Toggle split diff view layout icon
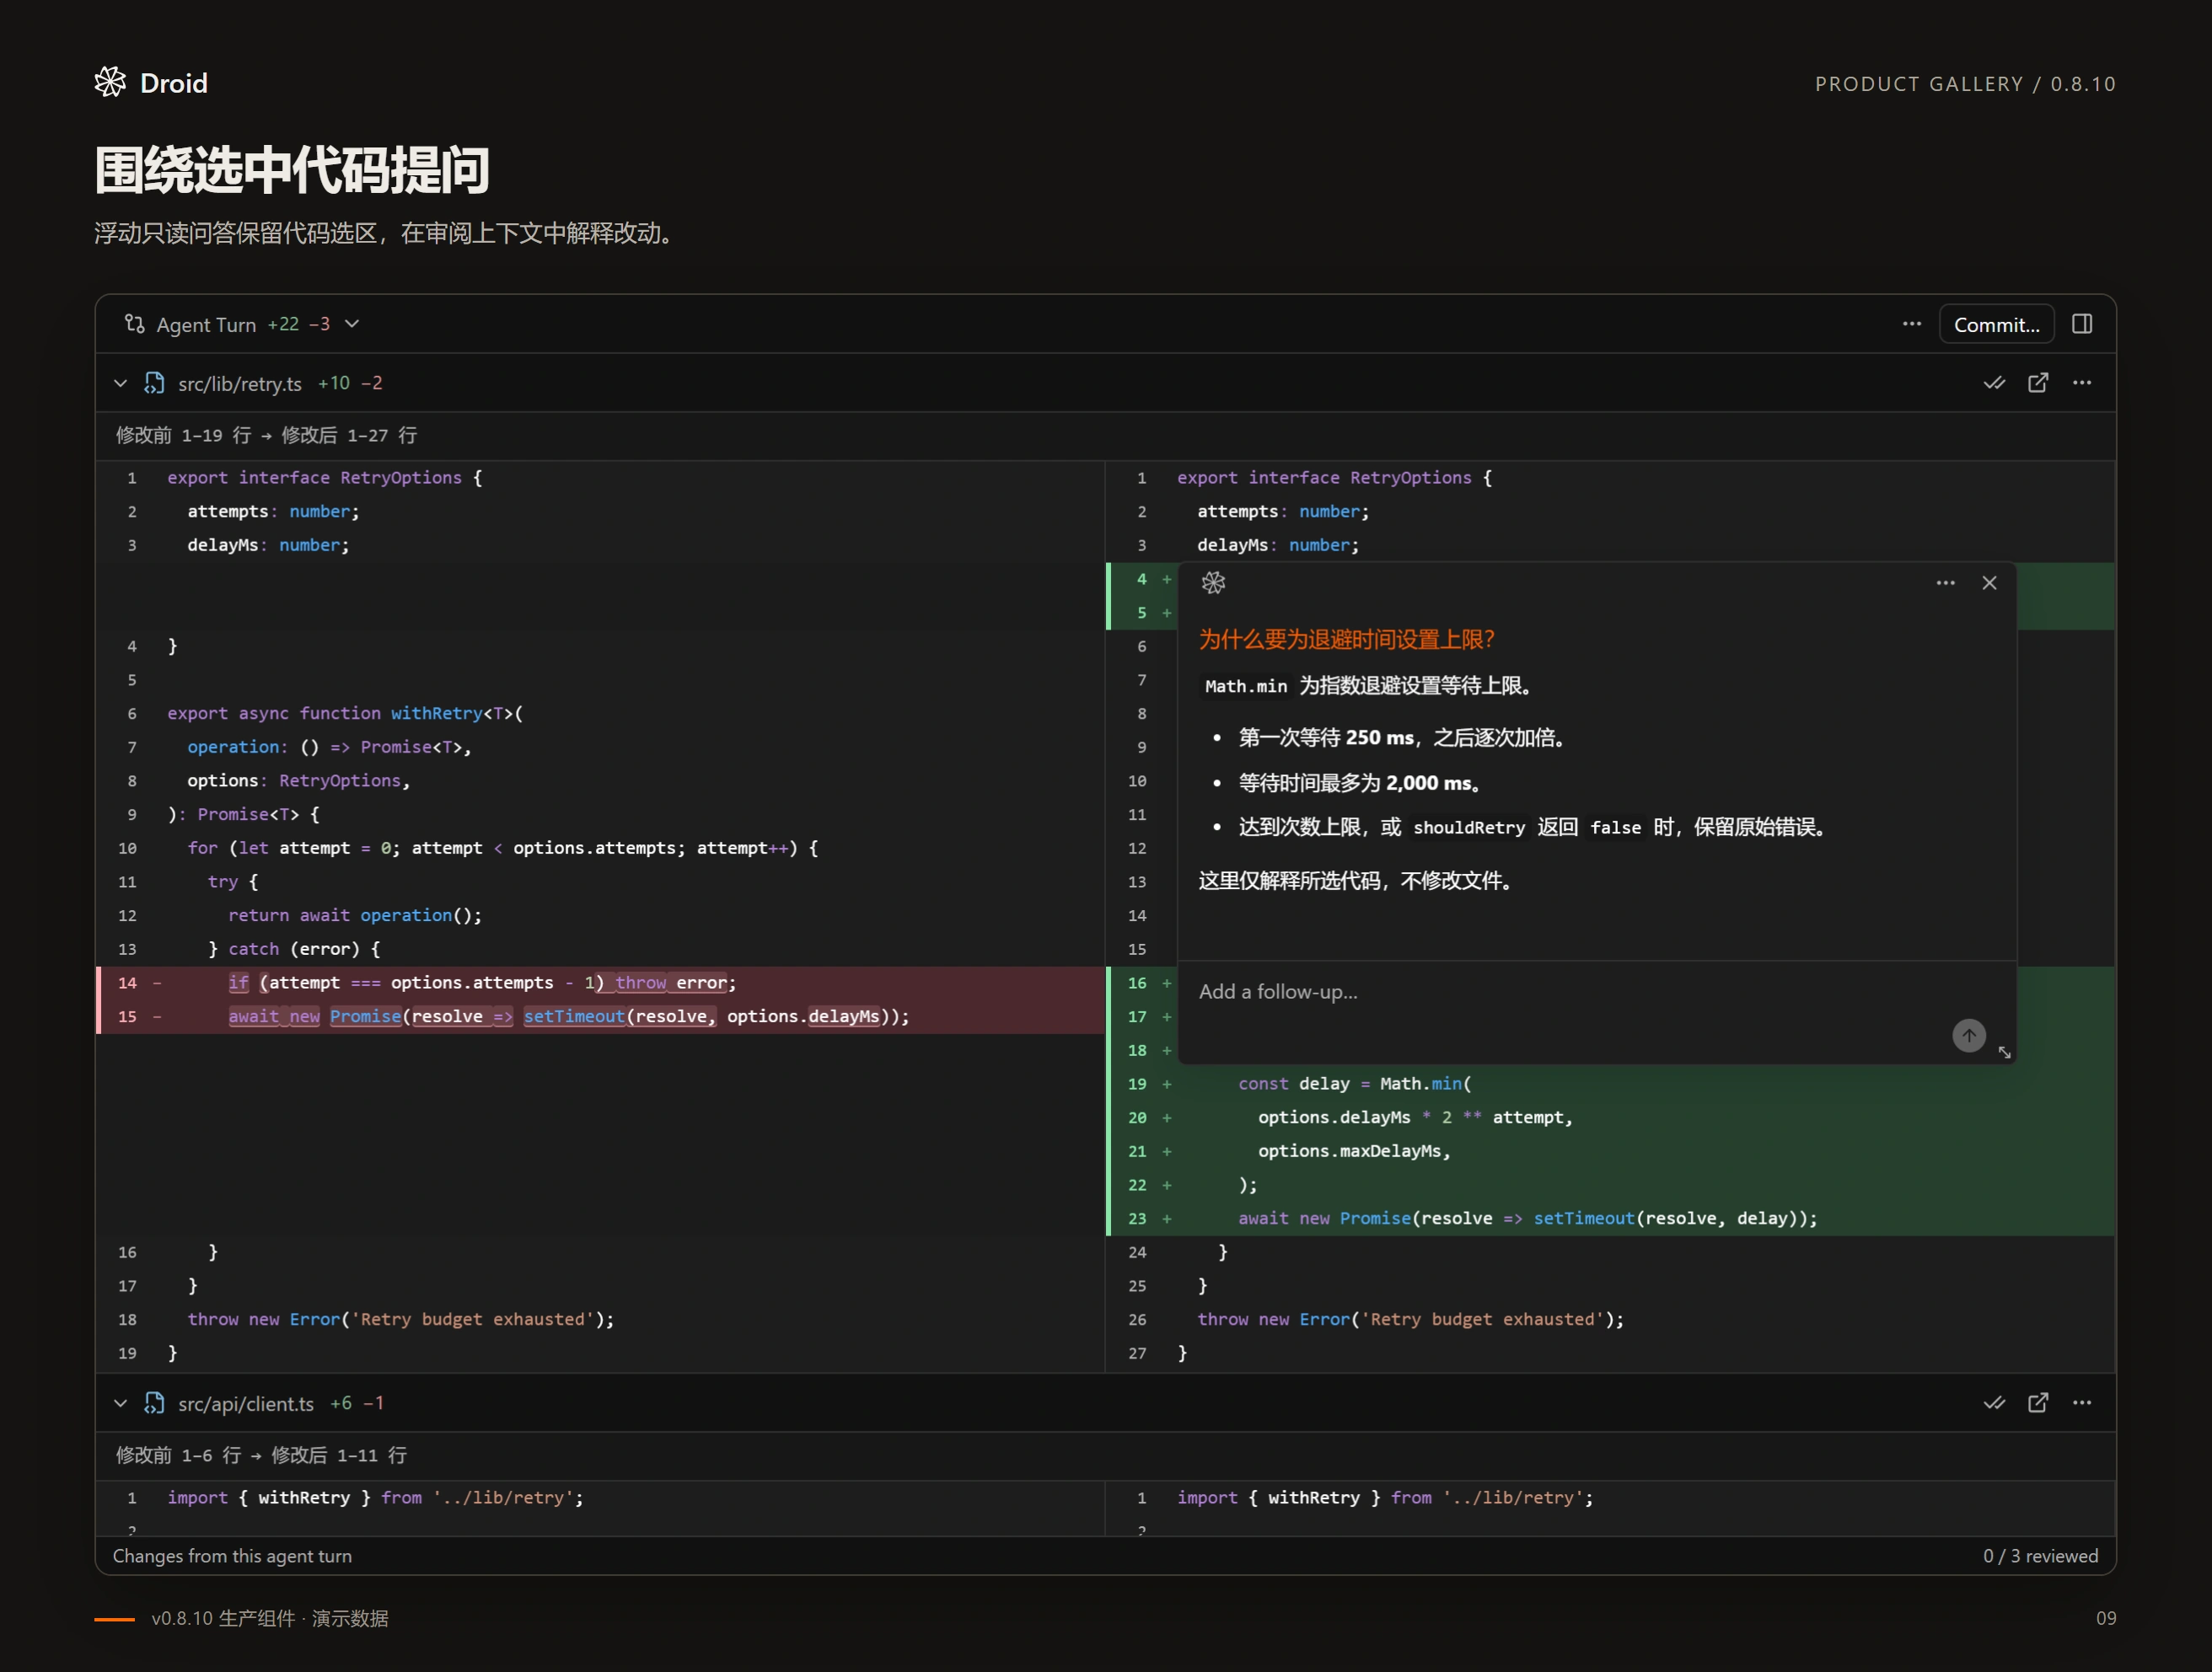 point(2082,324)
